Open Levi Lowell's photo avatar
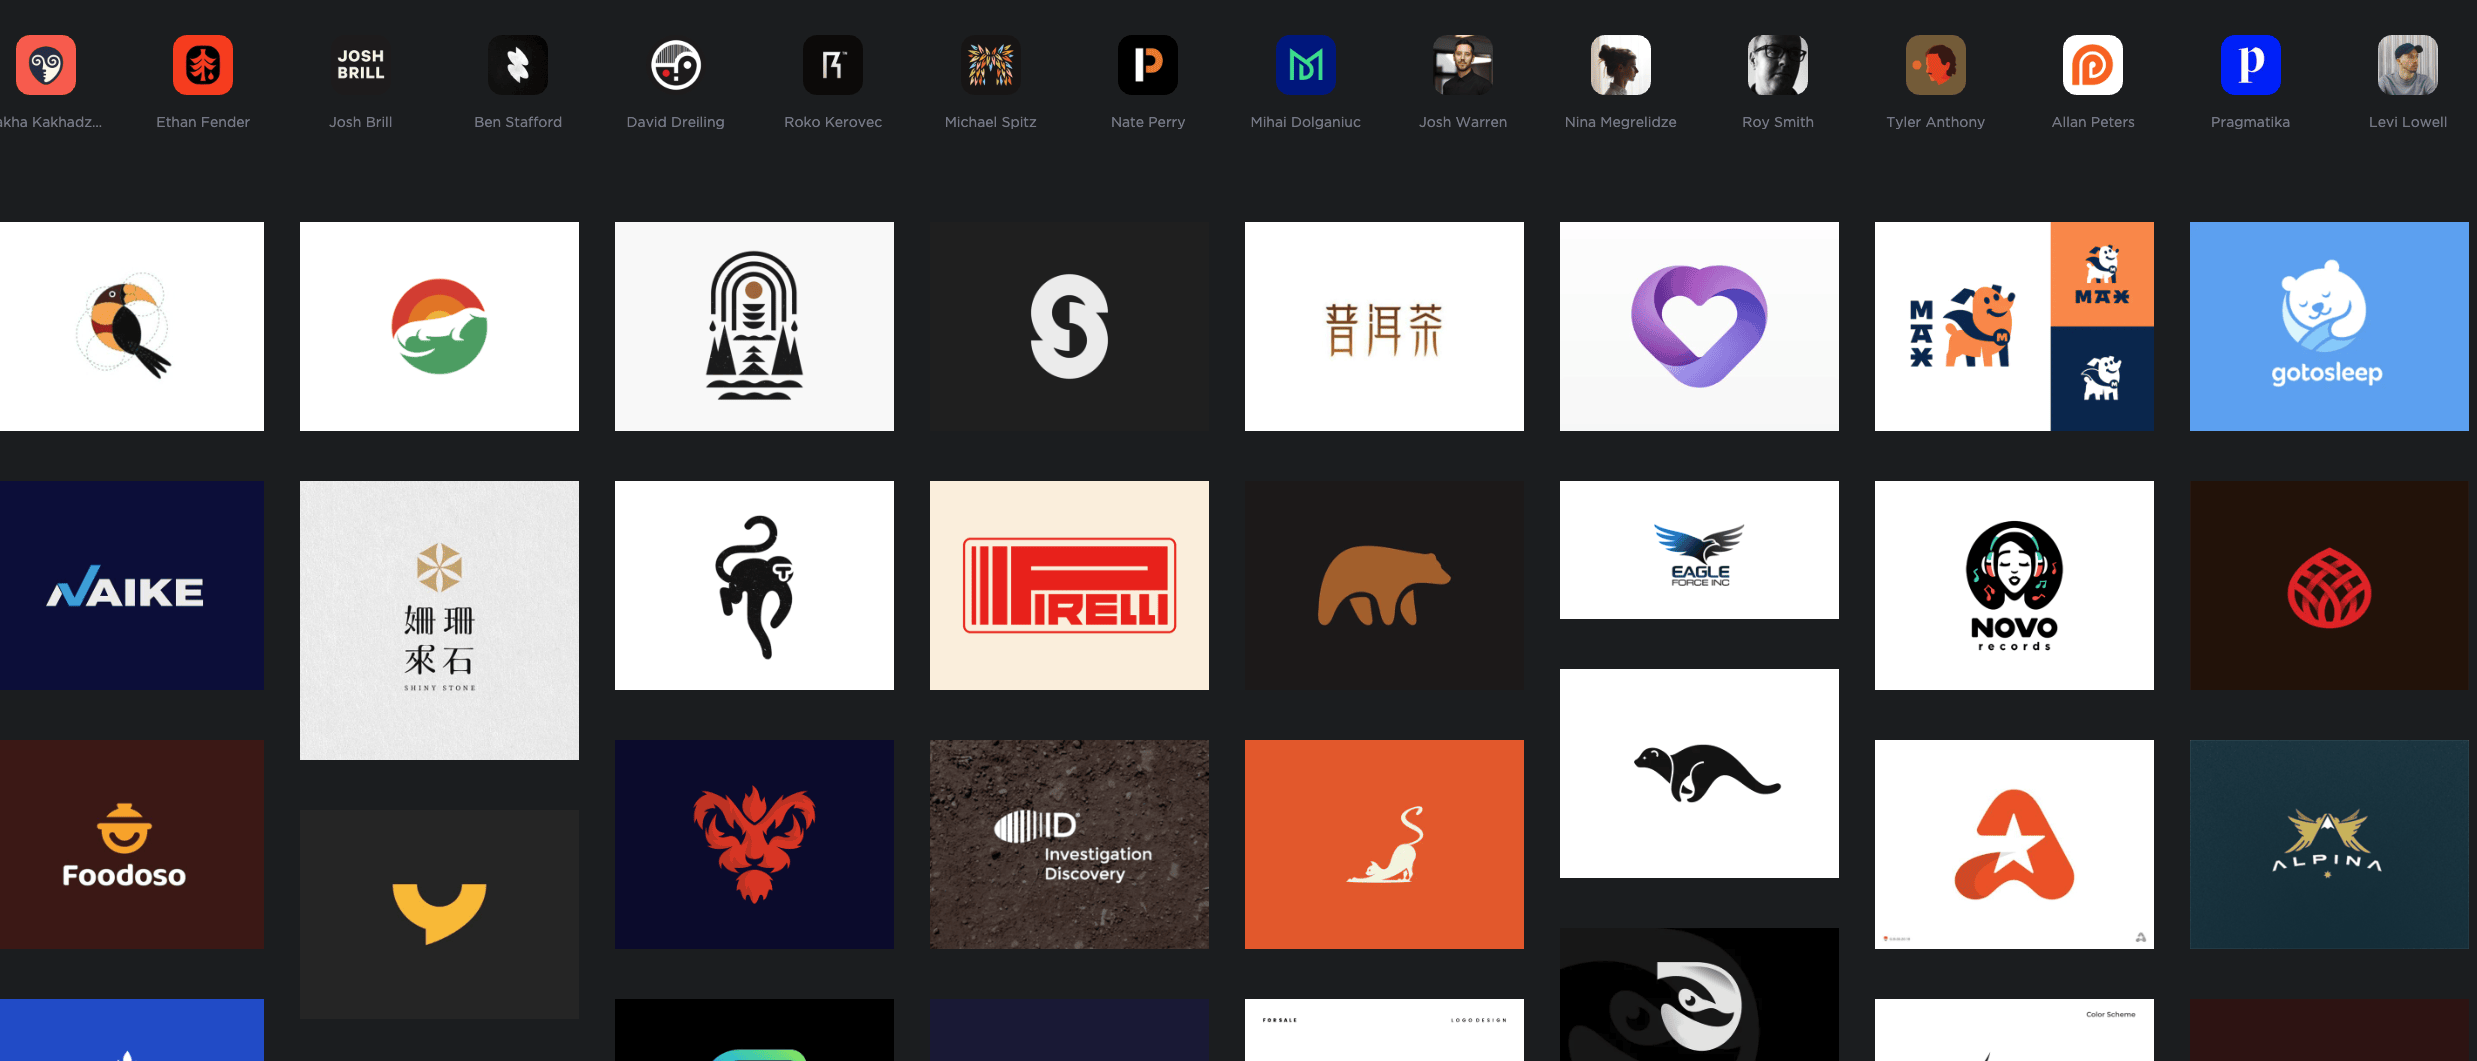 [2408, 65]
